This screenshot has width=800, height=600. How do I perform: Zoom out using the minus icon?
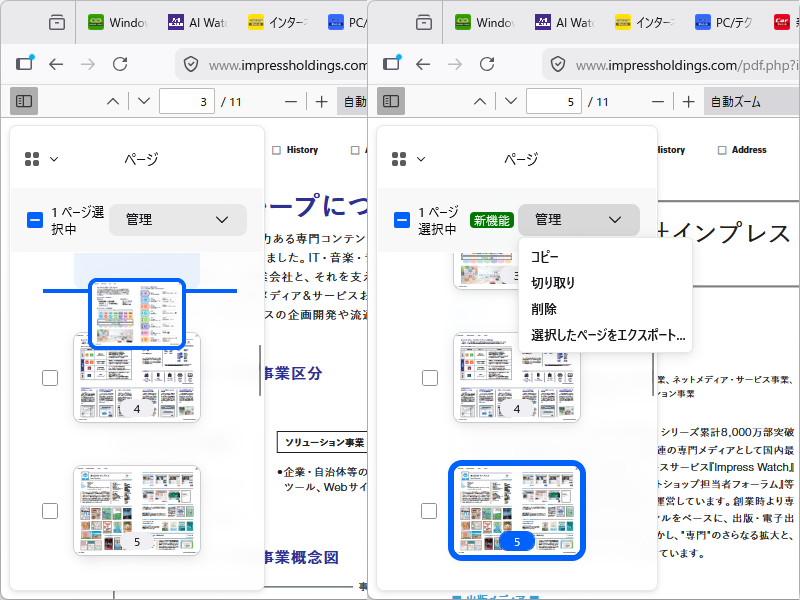click(289, 101)
